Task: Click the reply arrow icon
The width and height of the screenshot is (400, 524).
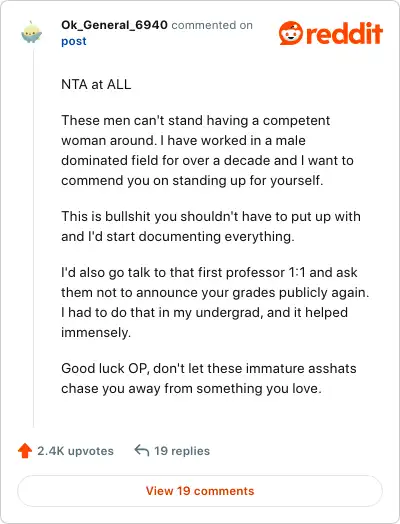Action: pyautogui.click(x=141, y=450)
